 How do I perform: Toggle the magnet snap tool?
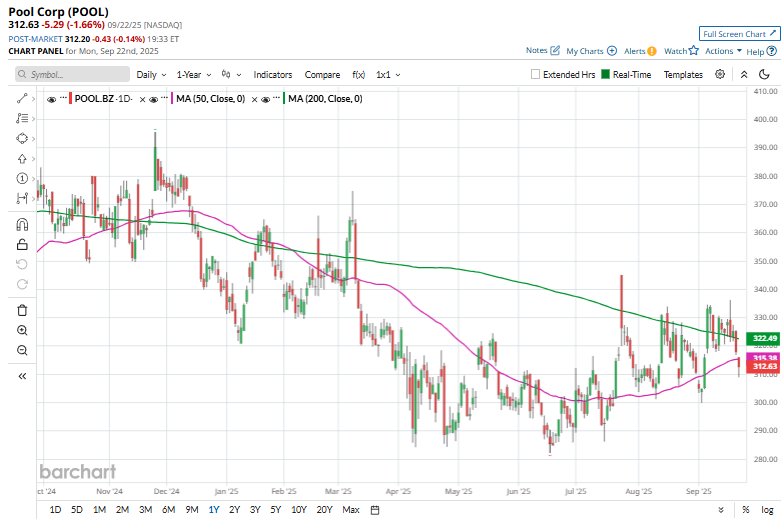click(22, 225)
